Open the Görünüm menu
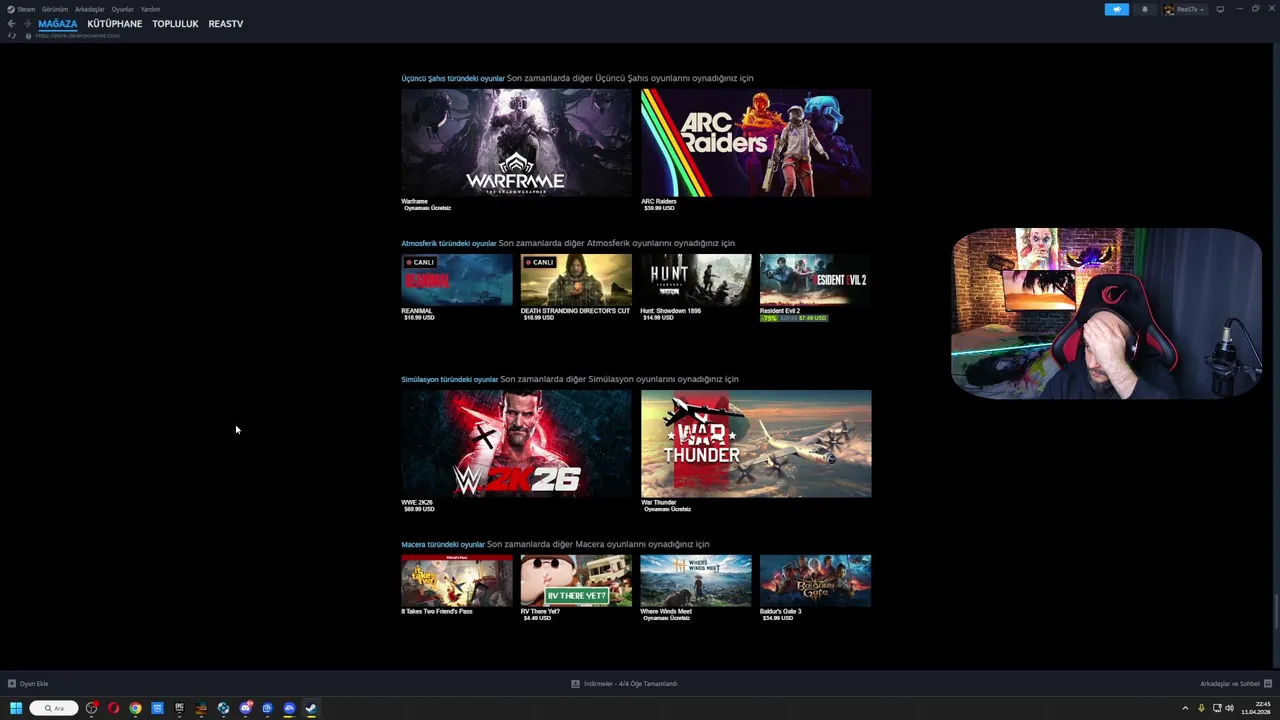This screenshot has width=1280, height=720. [55, 9]
